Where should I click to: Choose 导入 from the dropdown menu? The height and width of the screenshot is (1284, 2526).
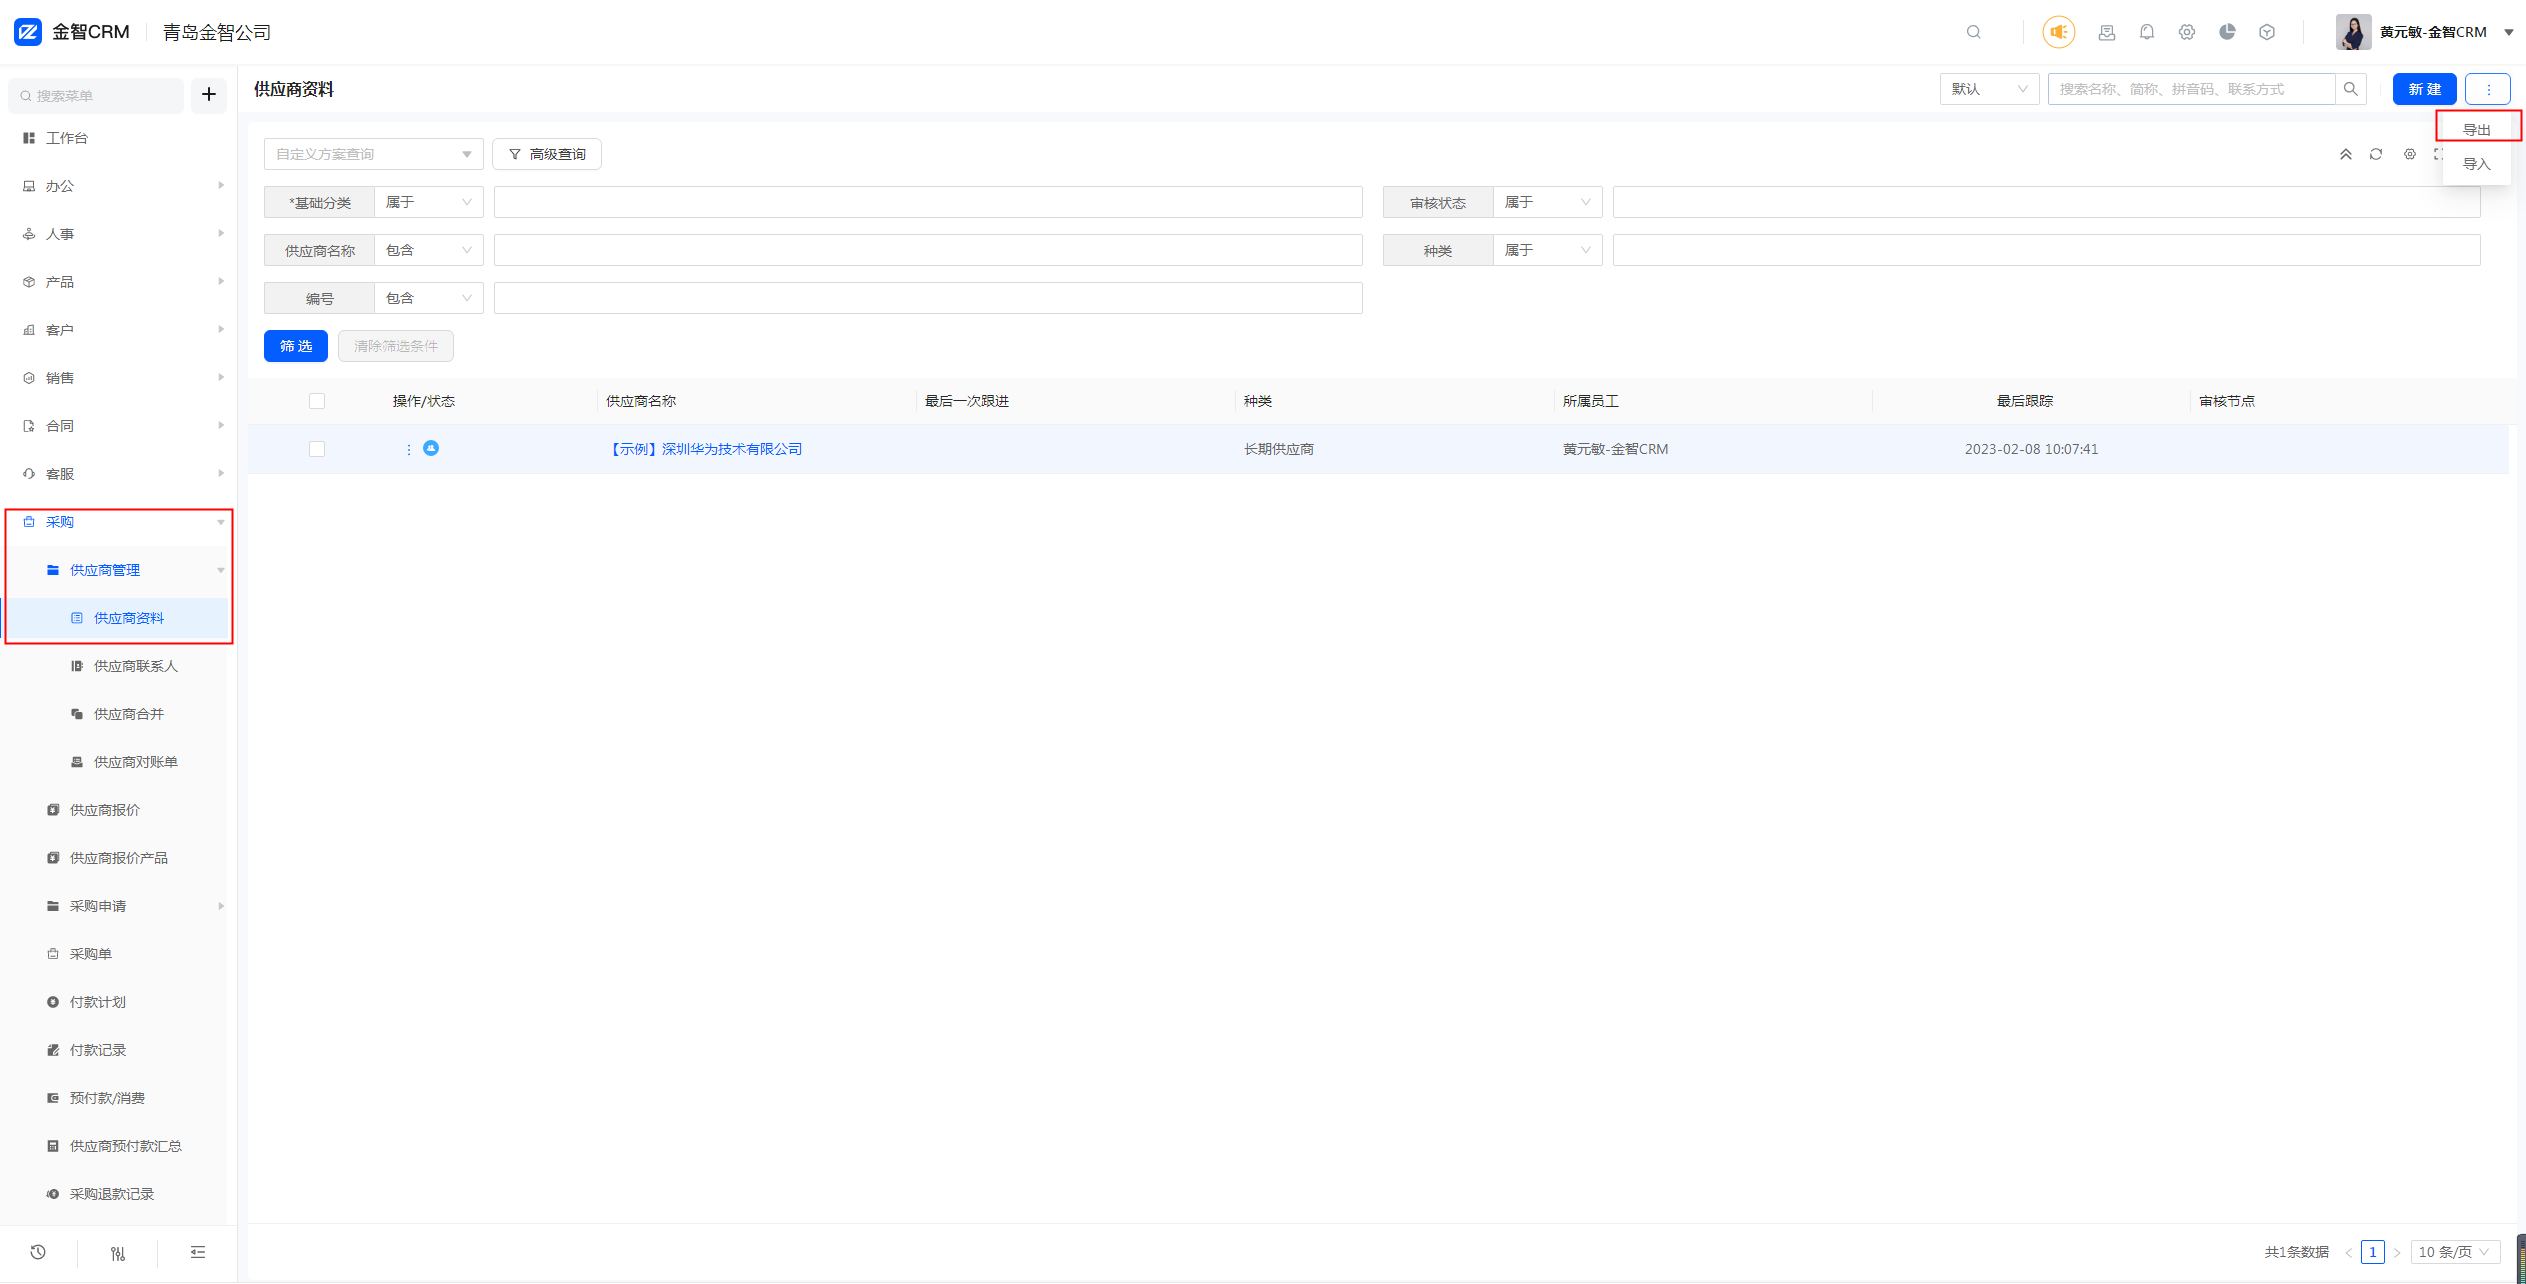click(x=2477, y=164)
